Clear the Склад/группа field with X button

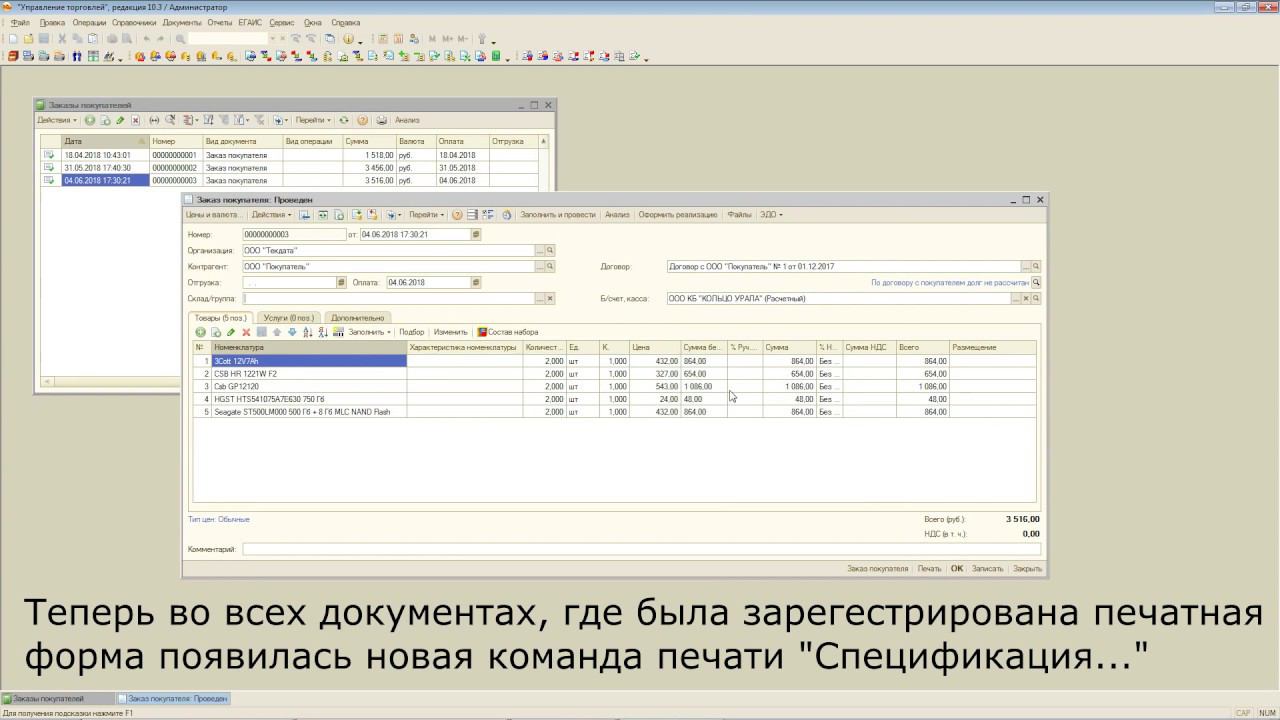point(550,299)
